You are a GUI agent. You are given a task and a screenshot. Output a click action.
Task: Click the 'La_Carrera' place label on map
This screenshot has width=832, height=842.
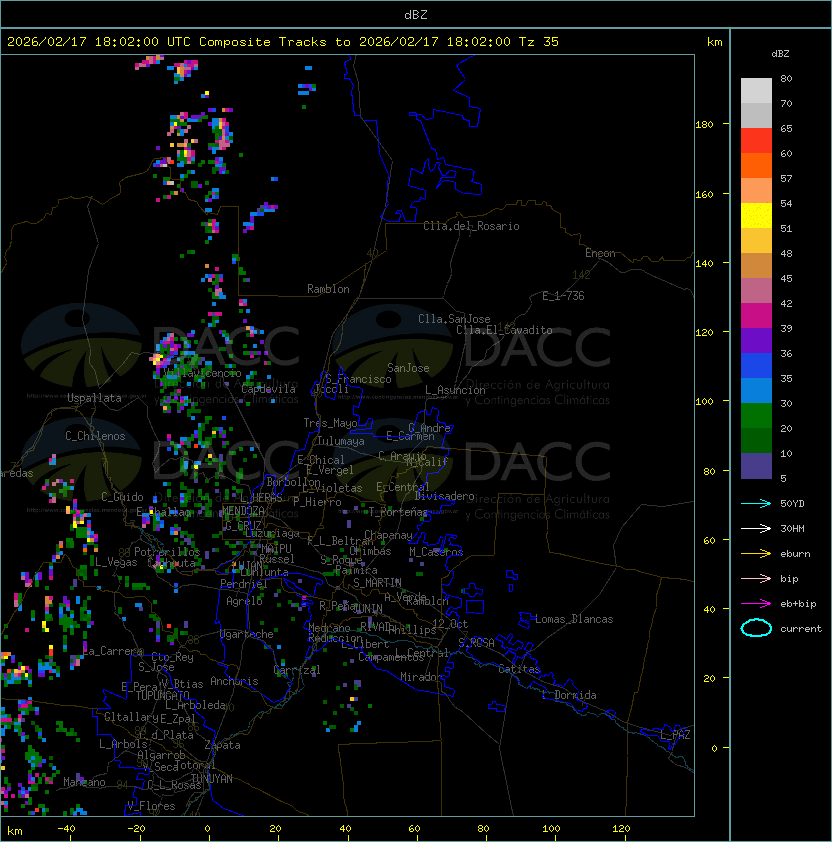coord(113,651)
